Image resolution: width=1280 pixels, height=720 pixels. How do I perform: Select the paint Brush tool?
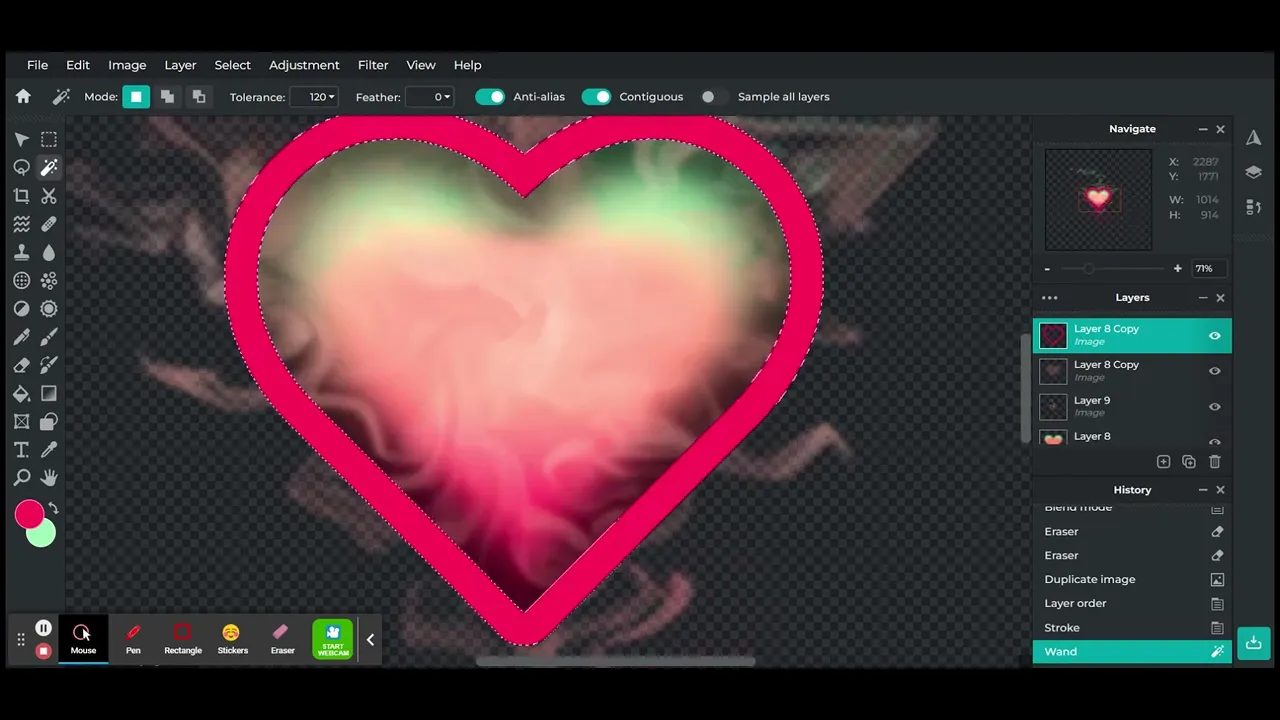click(49, 337)
